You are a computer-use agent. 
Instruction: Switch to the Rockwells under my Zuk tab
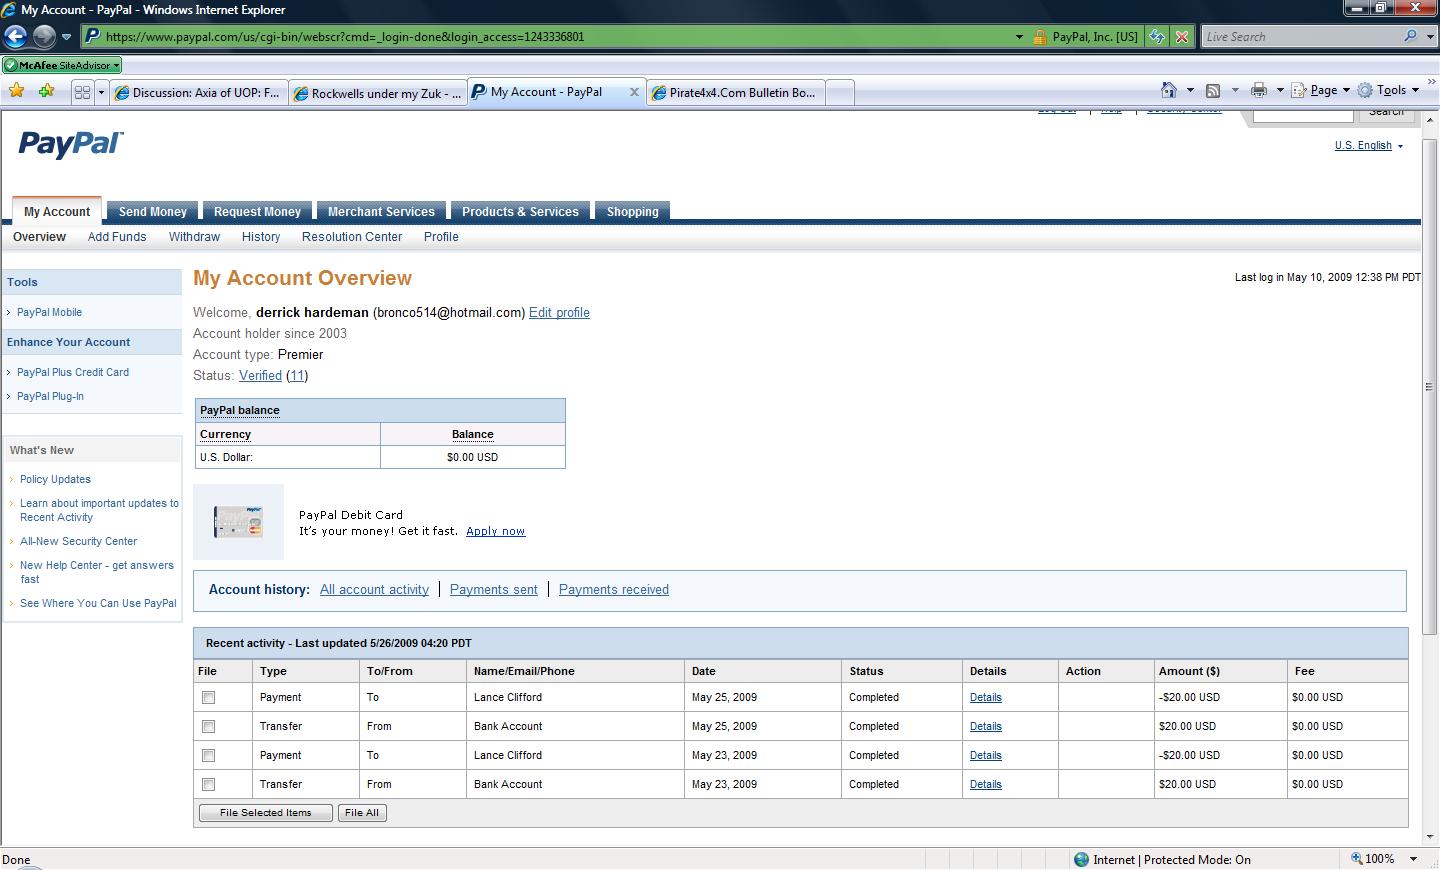[x=377, y=93]
